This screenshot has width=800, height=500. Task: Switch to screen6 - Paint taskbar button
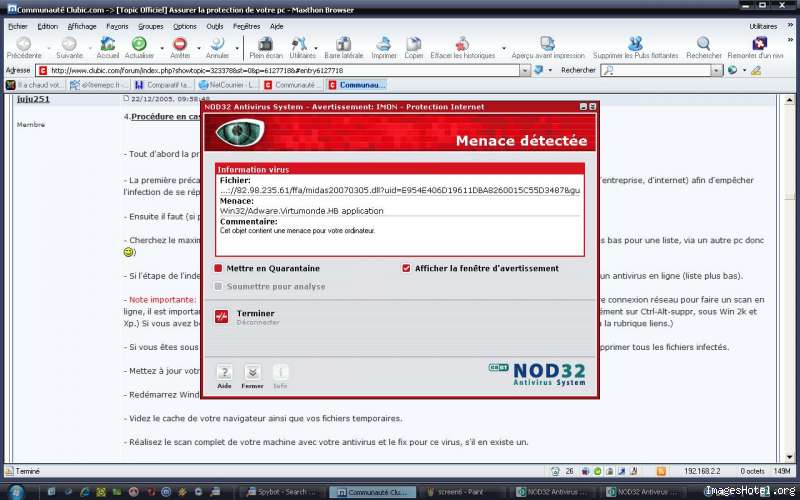460,492
